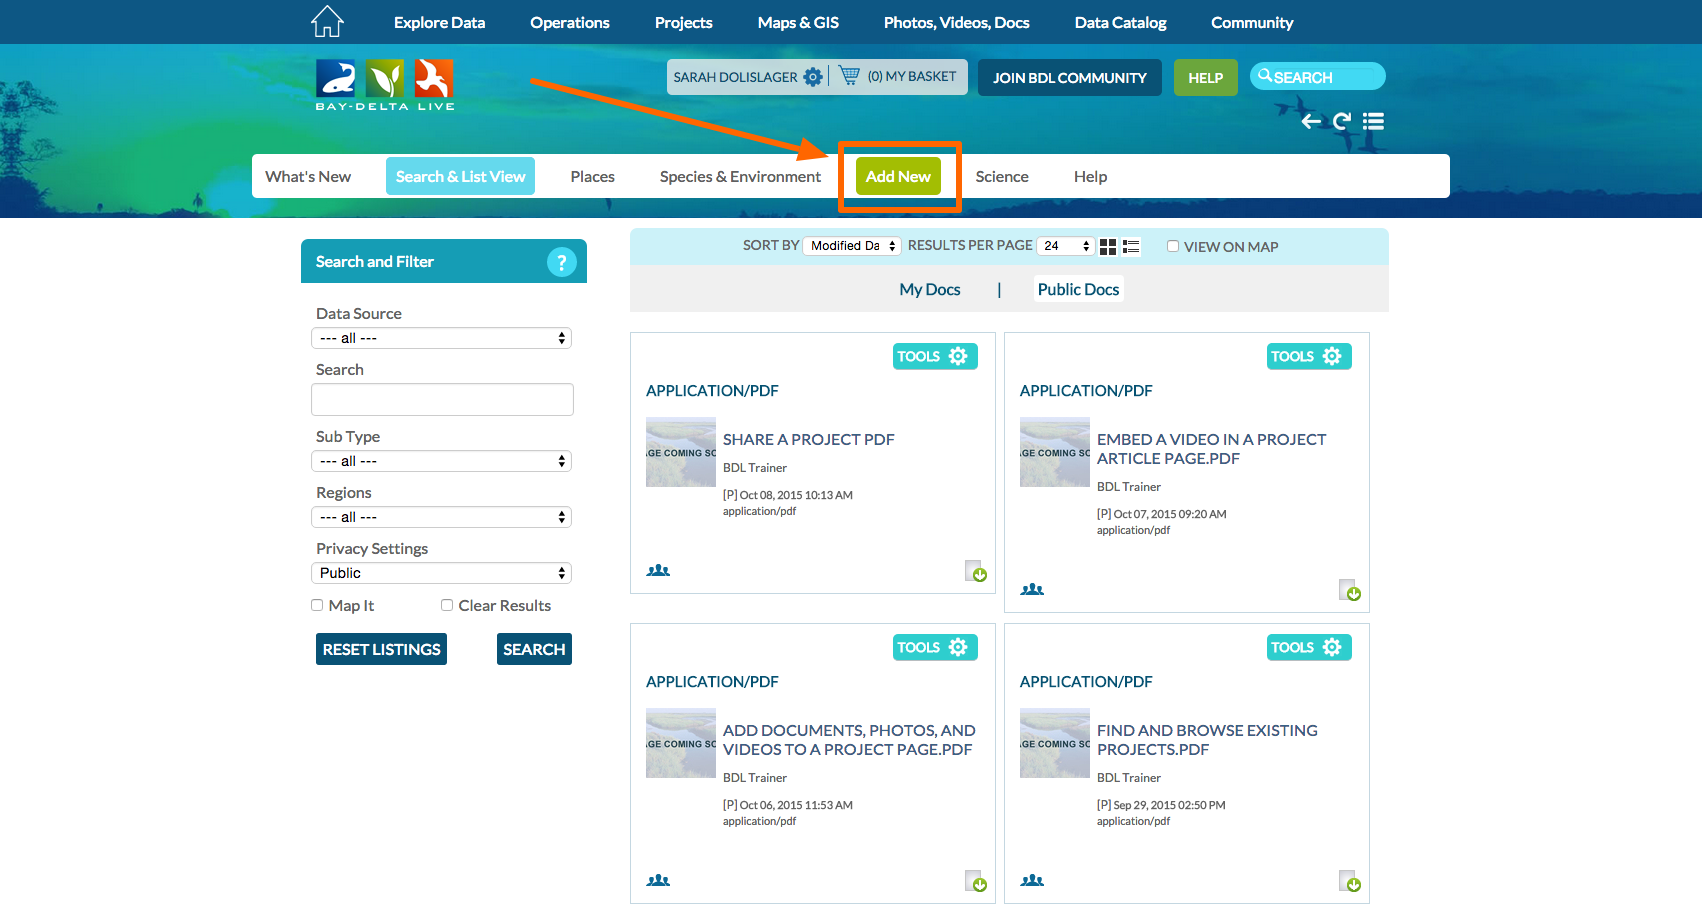This screenshot has height=914, width=1702.
Task: Open the Sort By dropdown
Action: click(x=852, y=246)
